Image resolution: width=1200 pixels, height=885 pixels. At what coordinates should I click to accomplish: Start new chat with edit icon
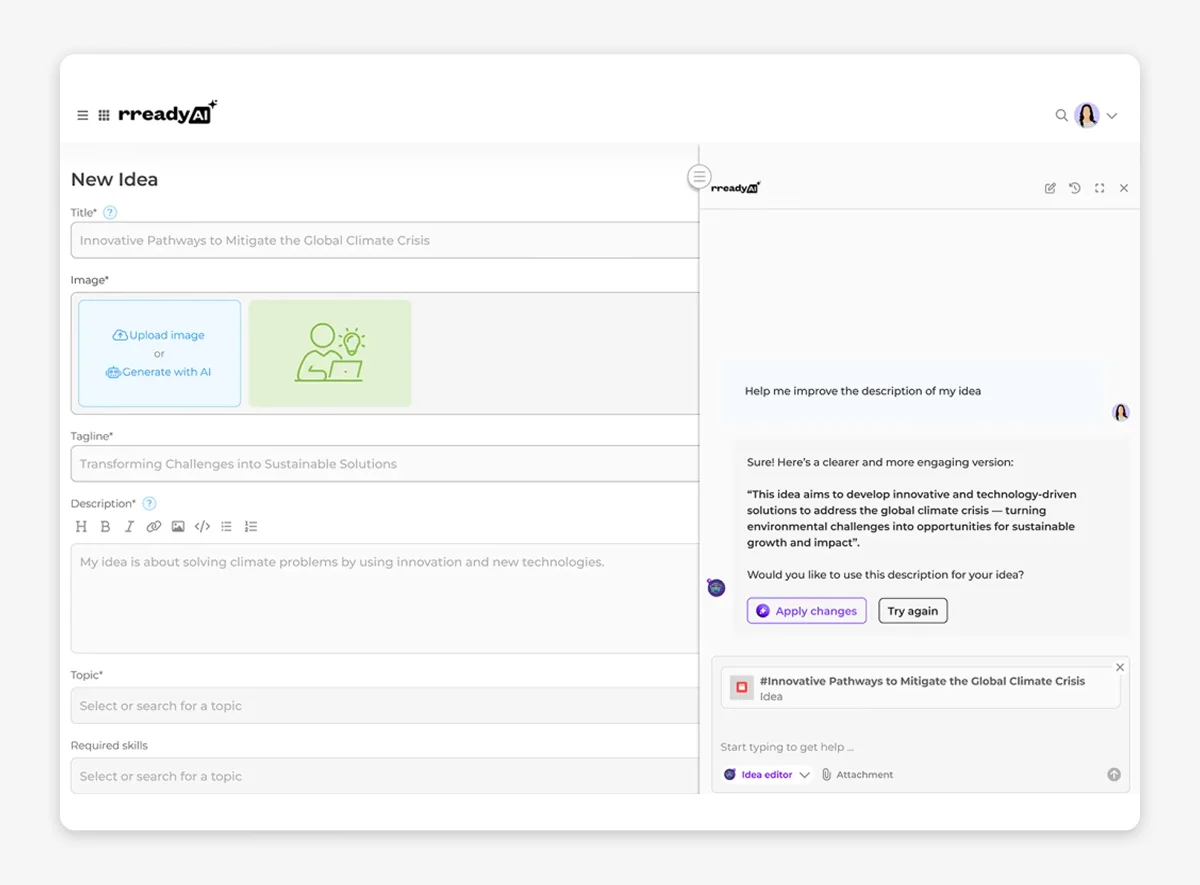point(1050,188)
